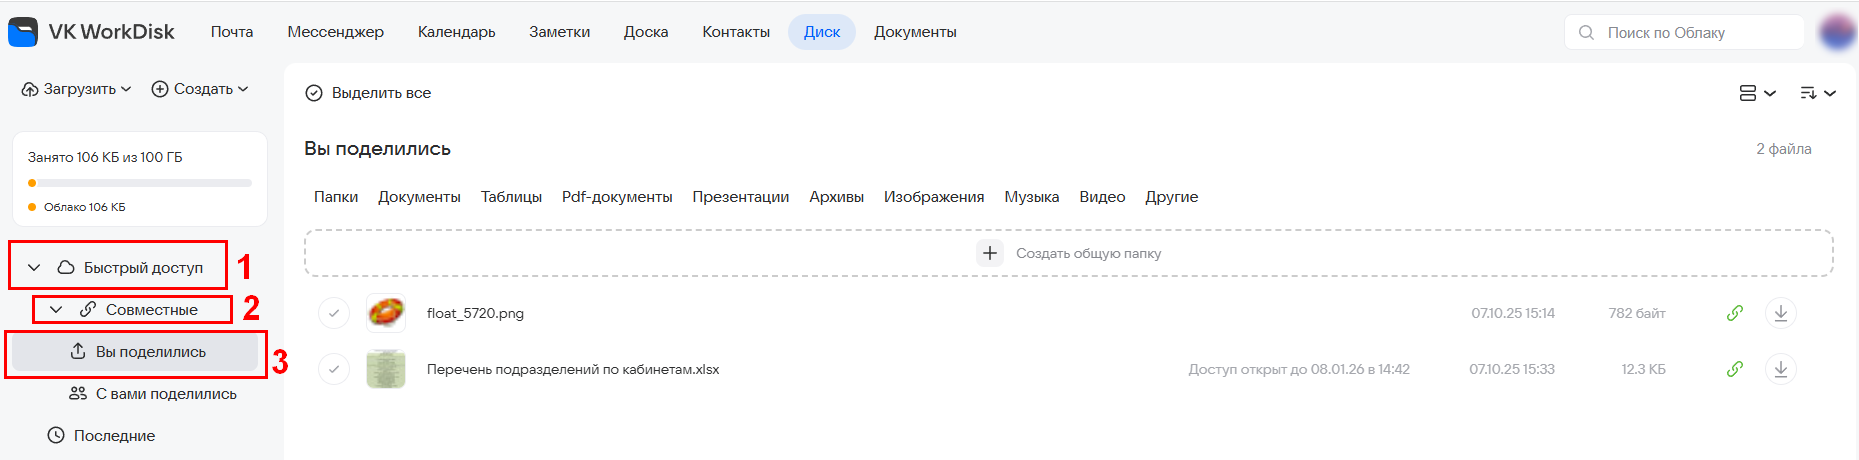Open the user profile avatar
The width and height of the screenshot is (1859, 460).
[x=1836, y=32]
